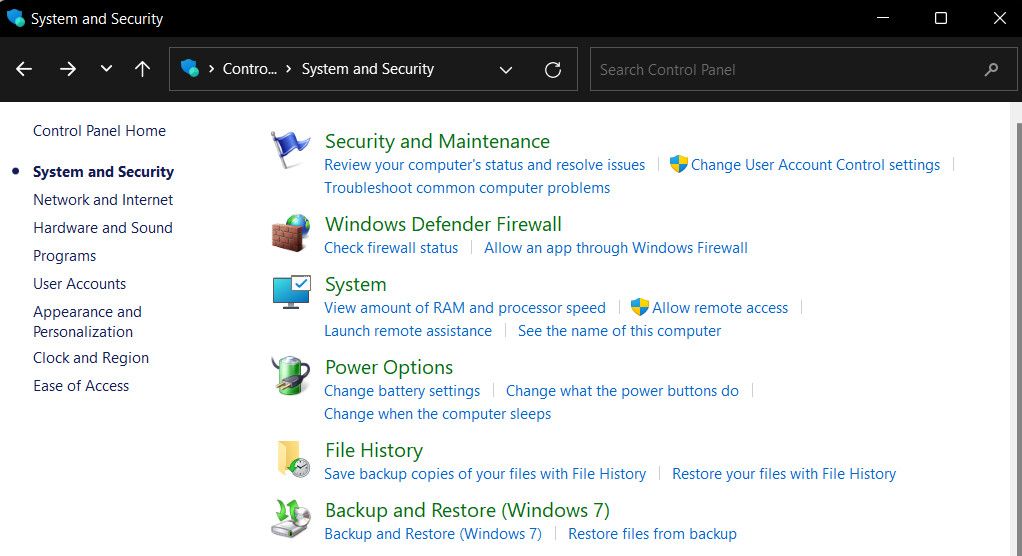The height and width of the screenshot is (556, 1022).
Task: Go back with the left arrow button
Action: pyautogui.click(x=24, y=69)
